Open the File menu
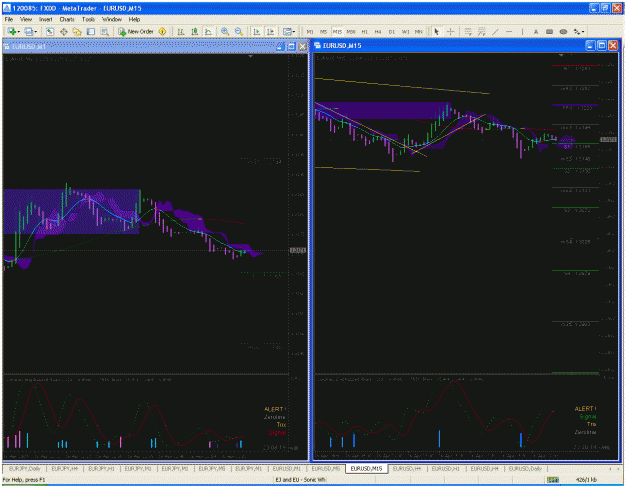This screenshot has height=486, width=625. [x=9, y=19]
